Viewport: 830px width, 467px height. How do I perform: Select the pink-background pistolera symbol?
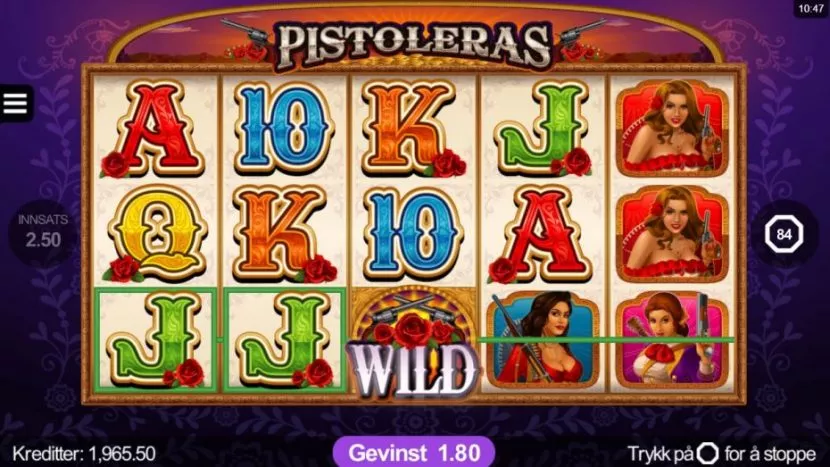click(672, 340)
